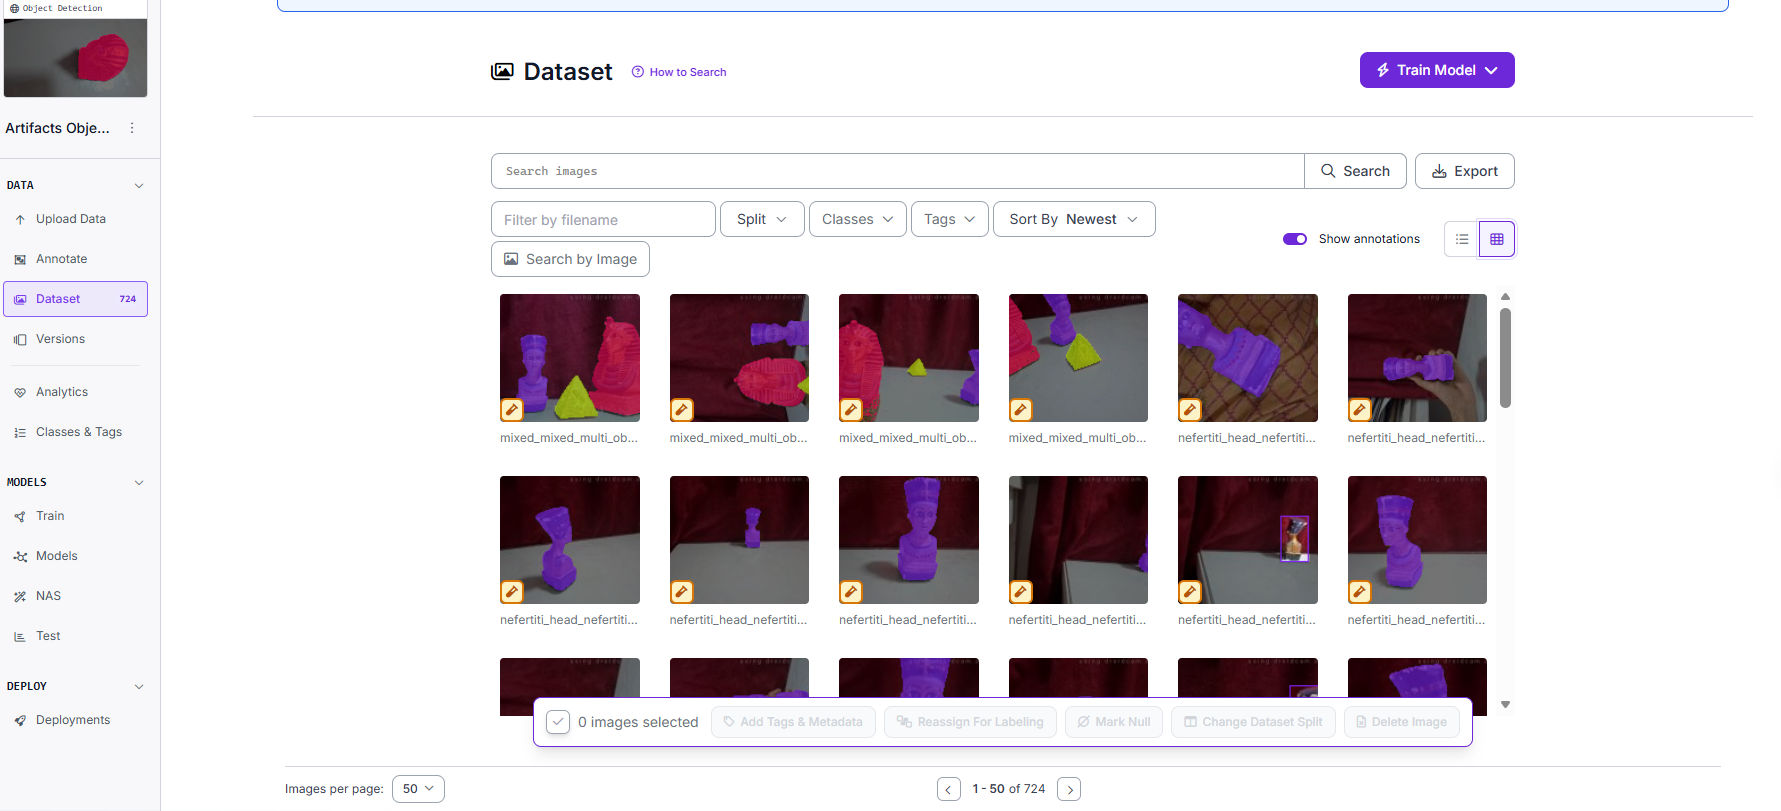Open project options three-dot menu

(x=132, y=128)
